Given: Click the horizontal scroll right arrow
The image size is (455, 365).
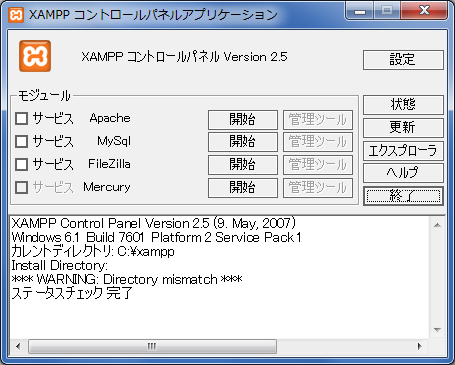Looking at the screenshot, I should pyautogui.click(x=420, y=346).
